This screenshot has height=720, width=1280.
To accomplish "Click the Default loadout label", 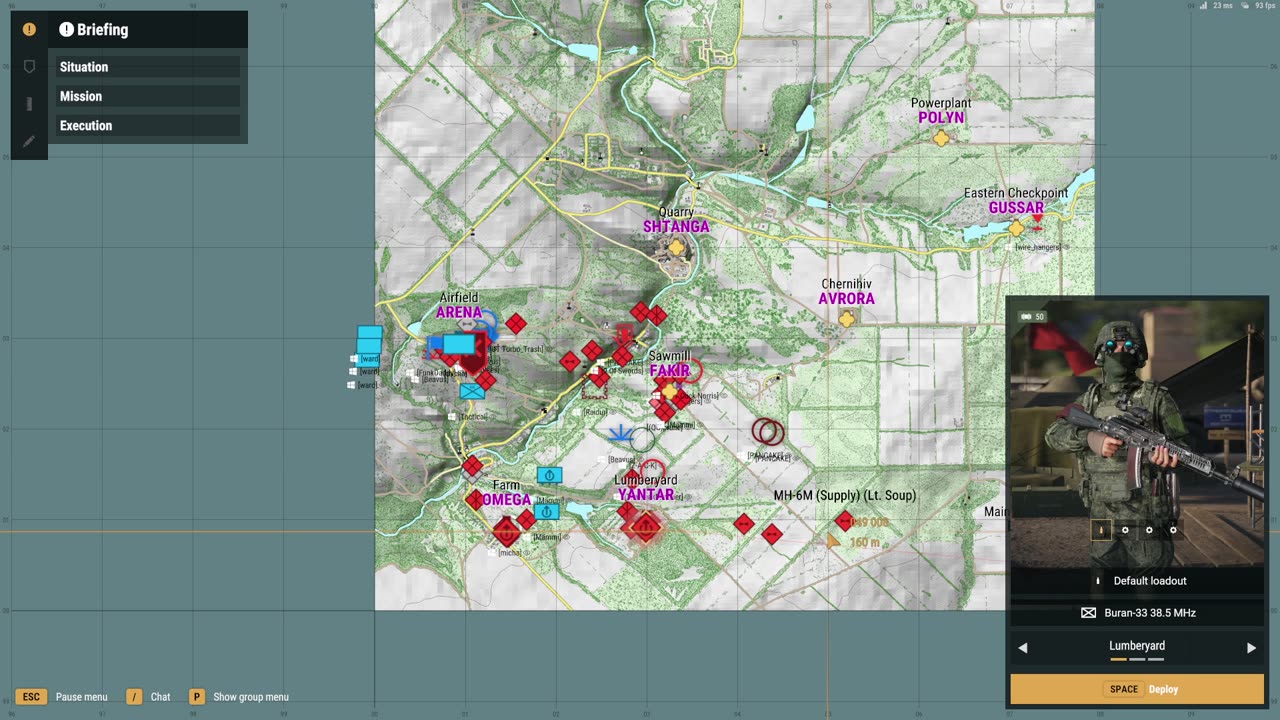I will click(x=1150, y=581).
